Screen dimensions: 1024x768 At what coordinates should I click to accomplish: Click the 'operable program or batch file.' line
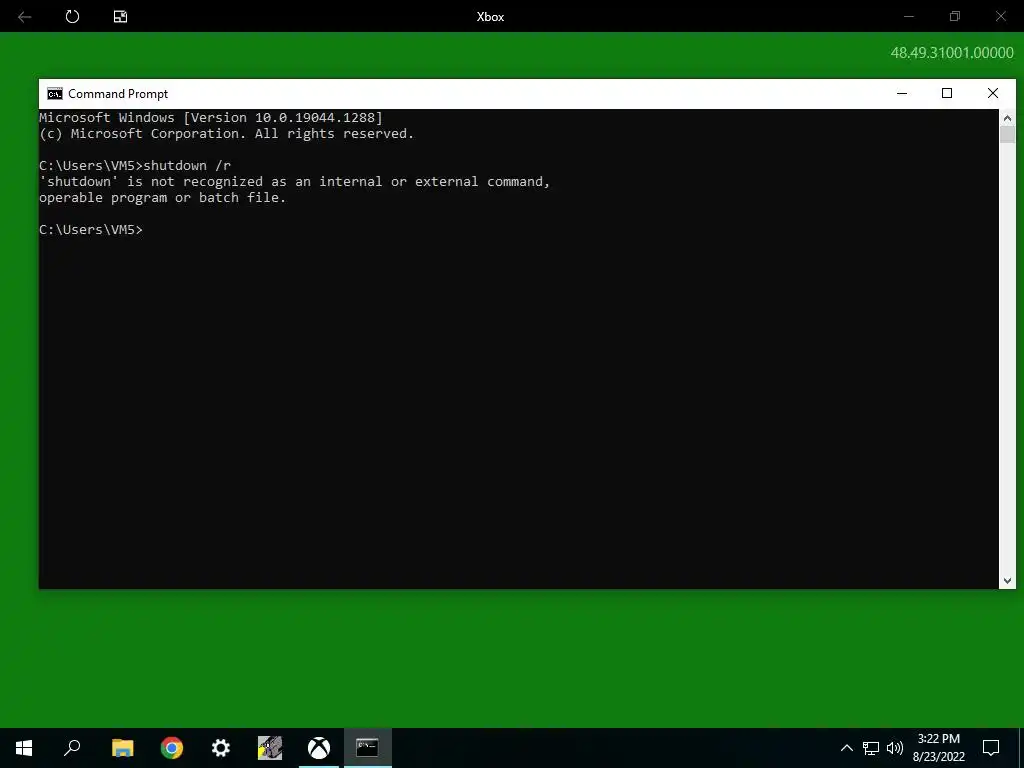pos(163,197)
